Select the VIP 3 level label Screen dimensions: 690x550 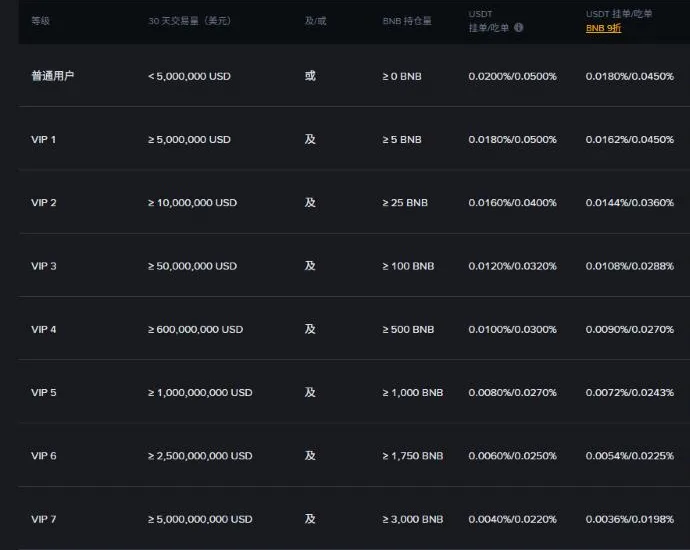[44, 266]
